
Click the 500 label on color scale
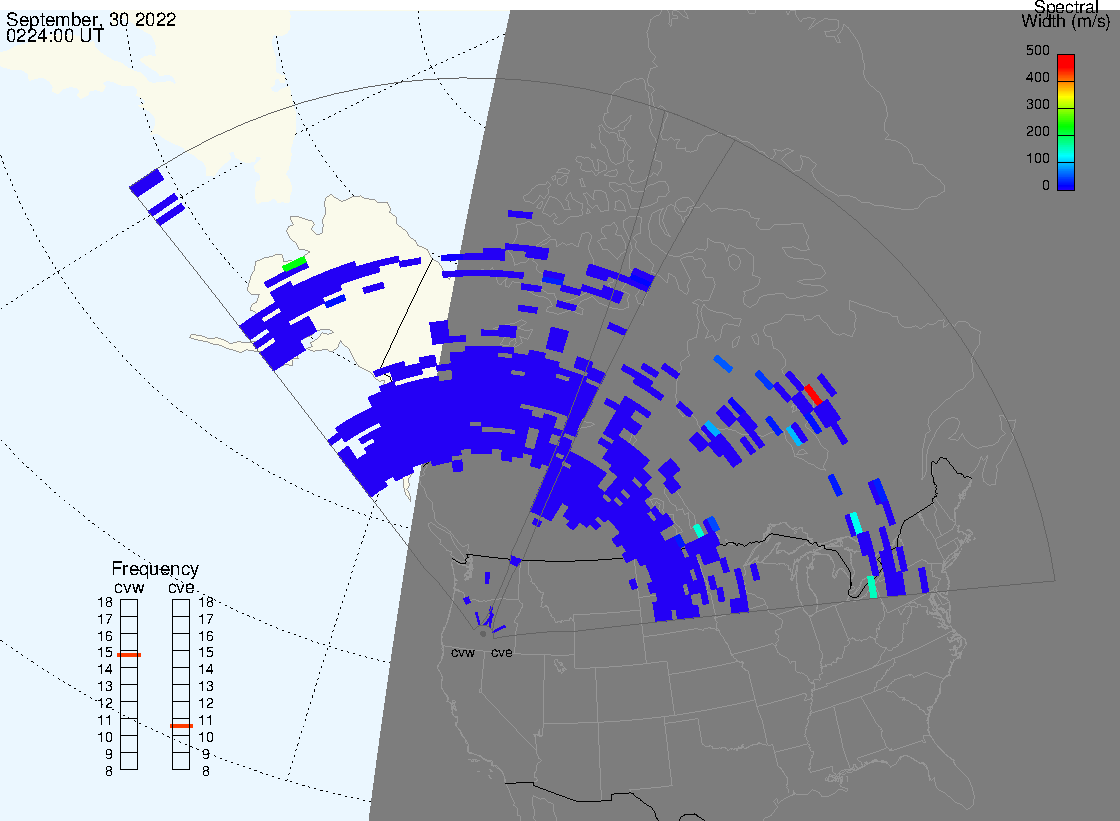(x=1037, y=51)
